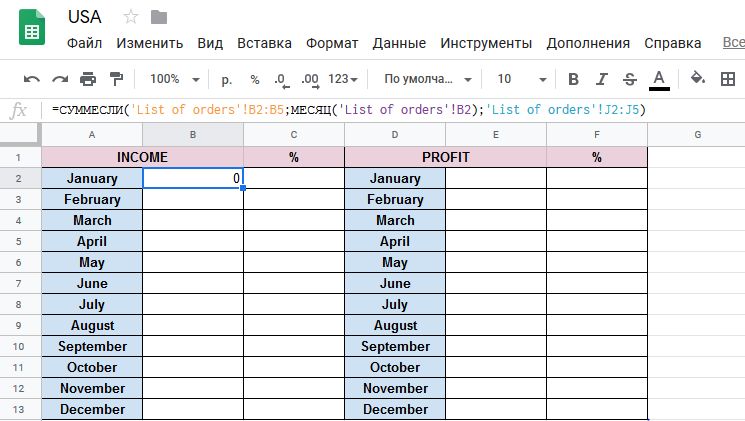Open the Формат menu
Image resolution: width=745 pixels, height=421 pixels.
click(x=332, y=43)
